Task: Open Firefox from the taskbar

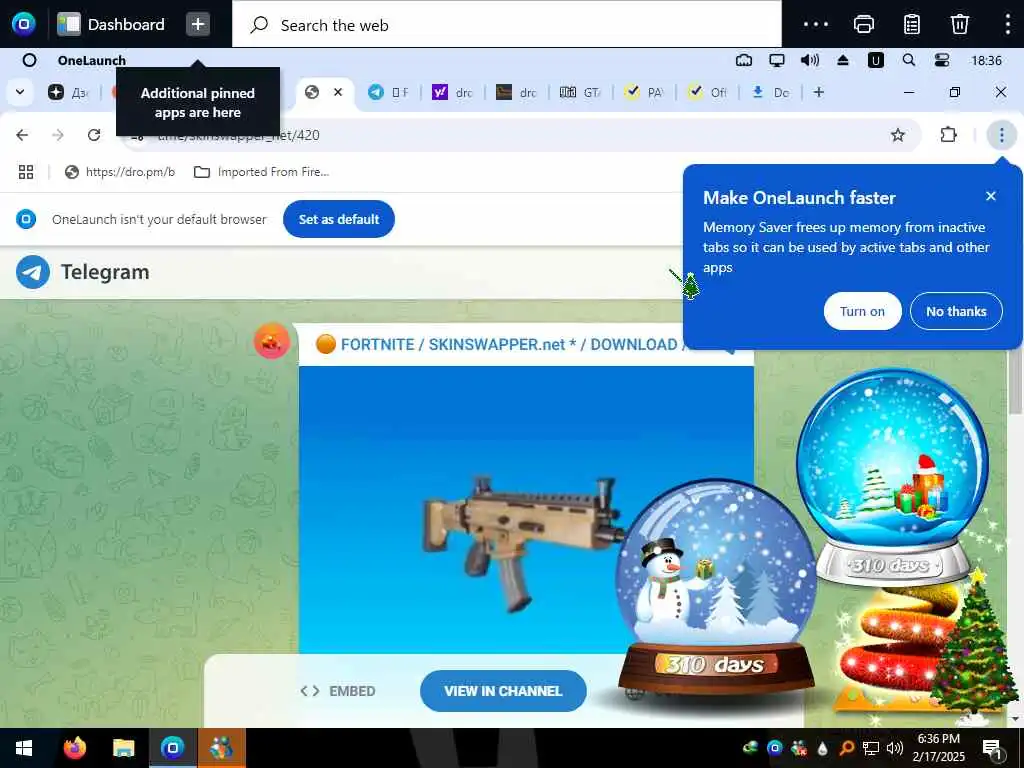Action: [x=74, y=748]
